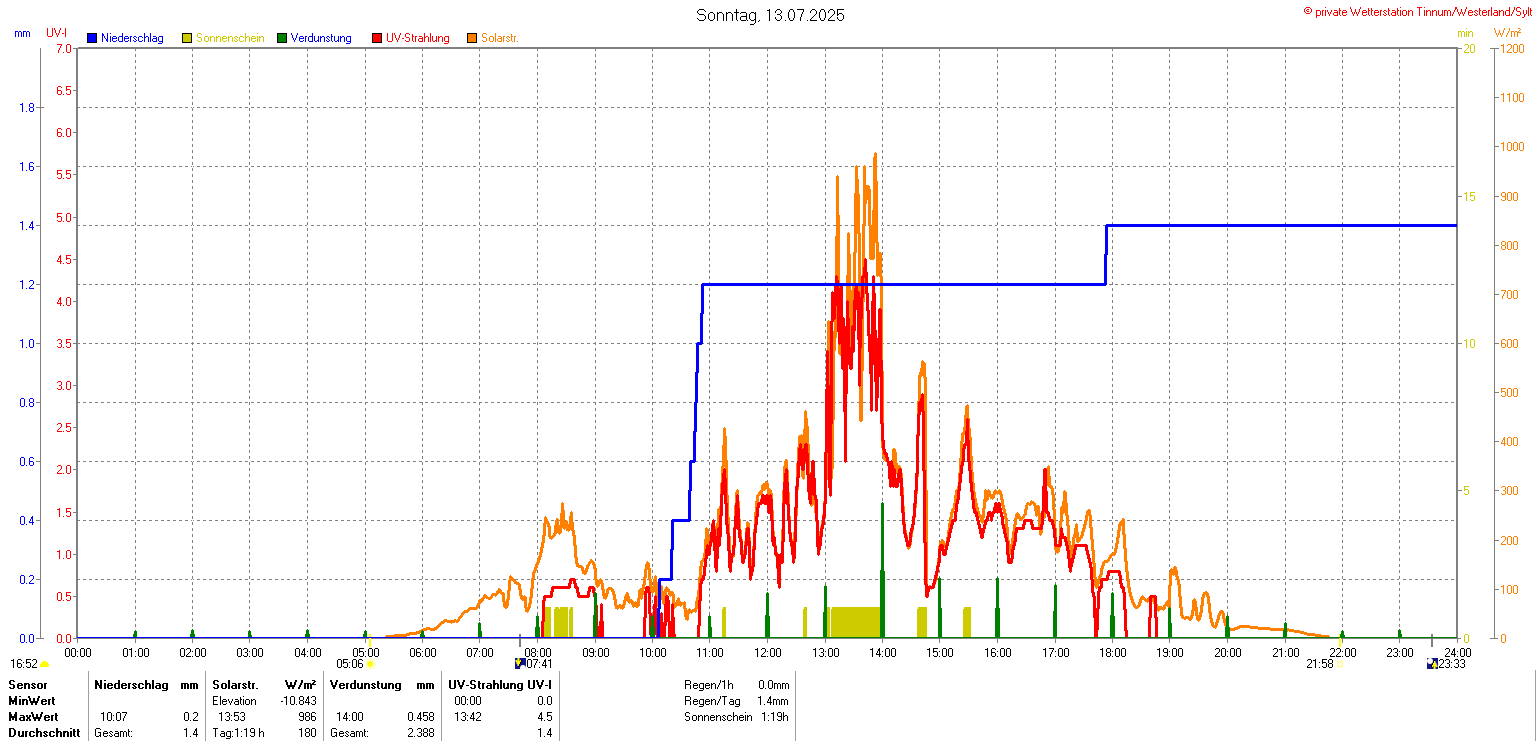The width and height of the screenshot is (1536, 741).
Task: Select the UV-Strahlung legend label
Action: pos(417,38)
